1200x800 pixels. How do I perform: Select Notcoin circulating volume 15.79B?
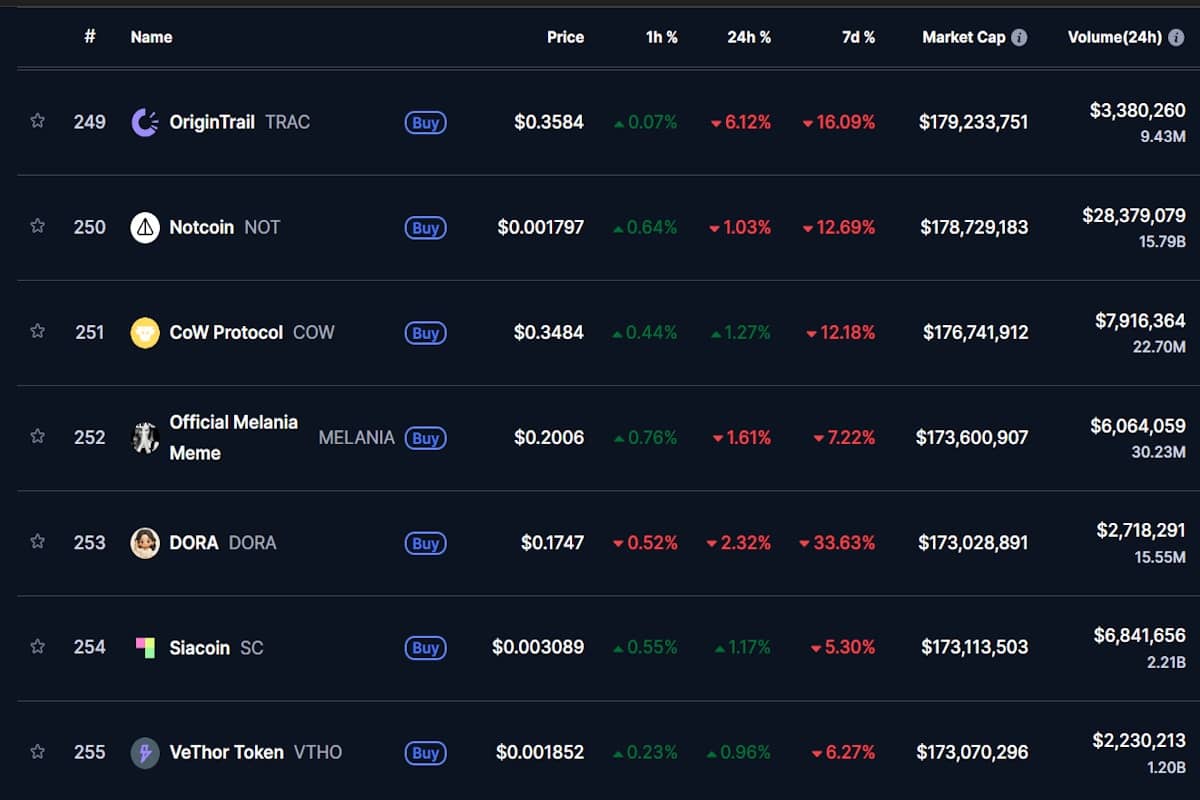[x=1163, y=241]
